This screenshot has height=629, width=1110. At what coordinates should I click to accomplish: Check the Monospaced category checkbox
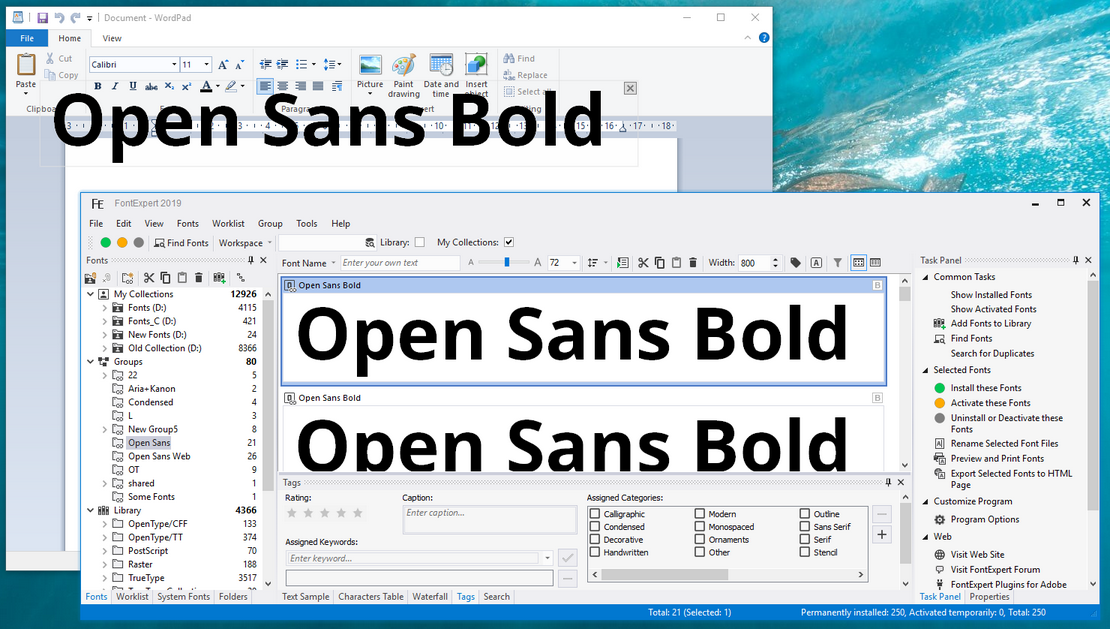pos(699,526)
